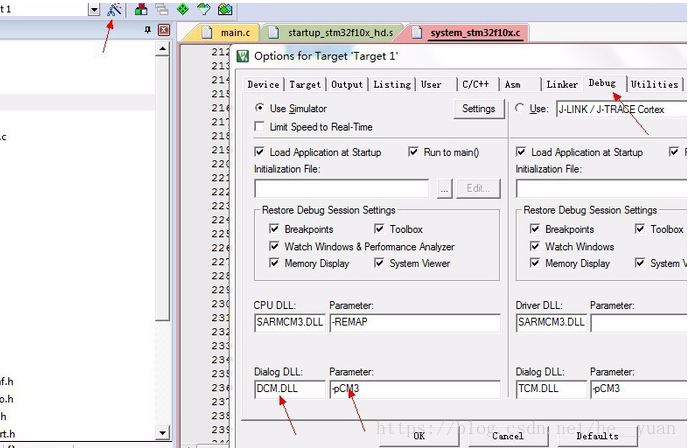Open the User options tab
This screenshot has width=694, height=448.
point(431,84)
